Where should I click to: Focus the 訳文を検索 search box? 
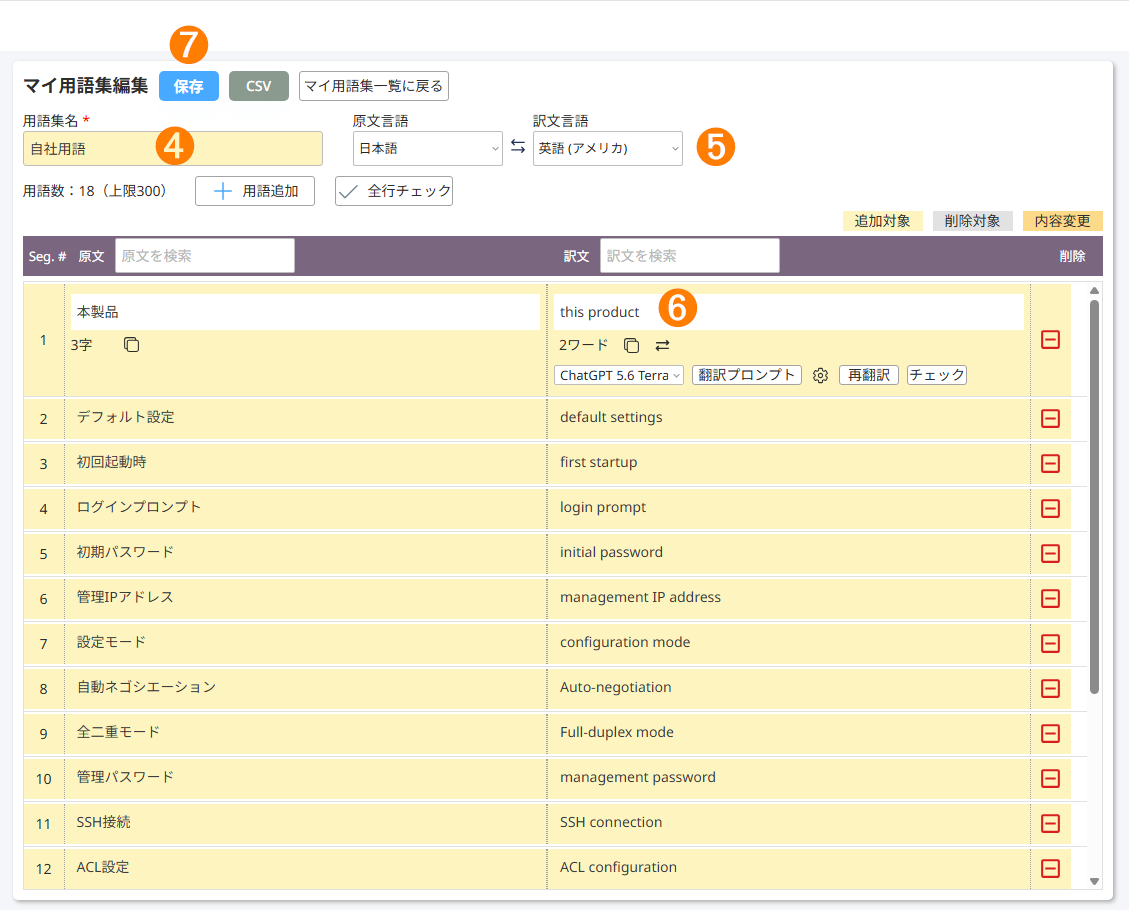tap(690, 256)
